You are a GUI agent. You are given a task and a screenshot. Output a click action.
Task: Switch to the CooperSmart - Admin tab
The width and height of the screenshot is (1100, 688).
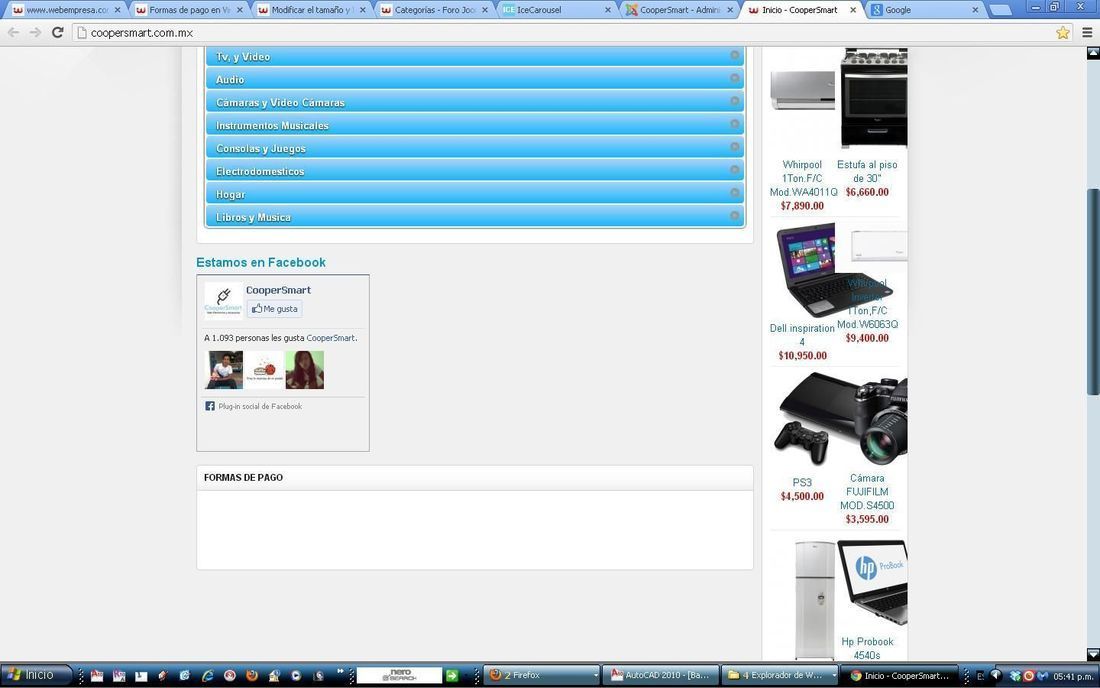pos(679,10)
